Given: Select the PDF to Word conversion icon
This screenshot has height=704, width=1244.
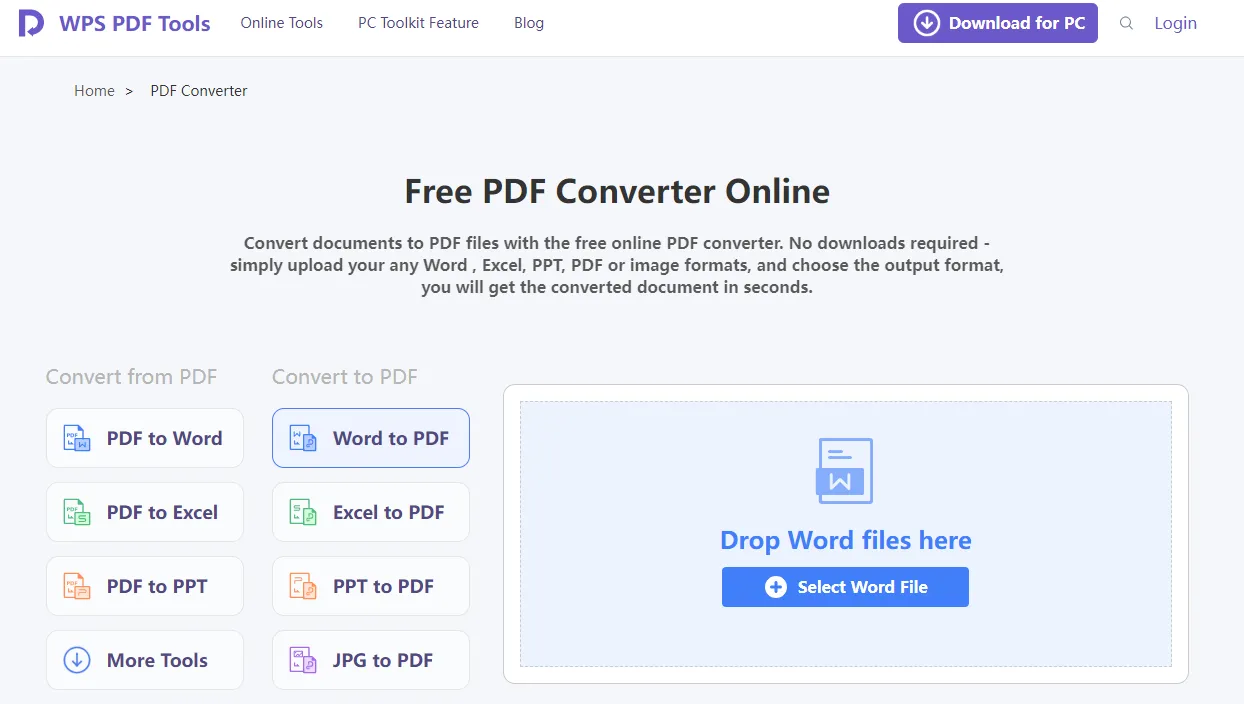Looking at the screenshot, I should (75, 438).
